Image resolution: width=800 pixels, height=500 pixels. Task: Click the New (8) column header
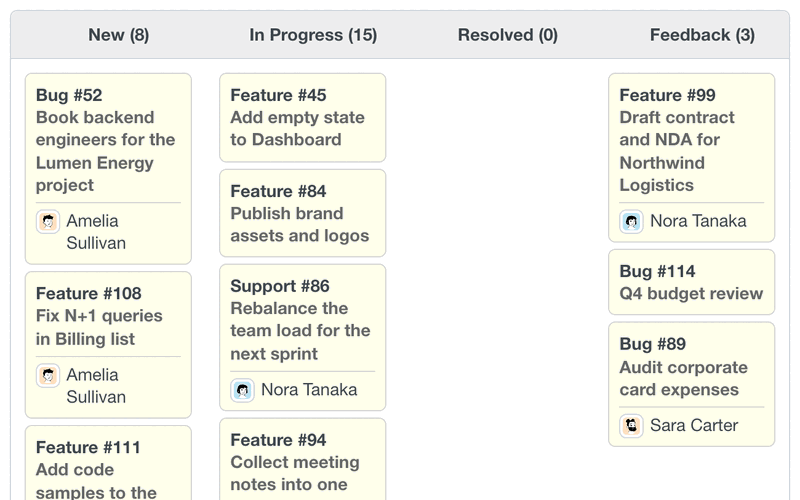(x=118, y=35)
